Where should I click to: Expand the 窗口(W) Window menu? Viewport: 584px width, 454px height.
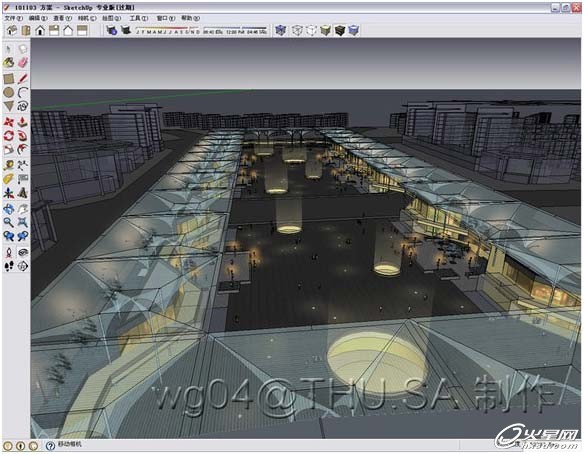[x=166, y=18]
